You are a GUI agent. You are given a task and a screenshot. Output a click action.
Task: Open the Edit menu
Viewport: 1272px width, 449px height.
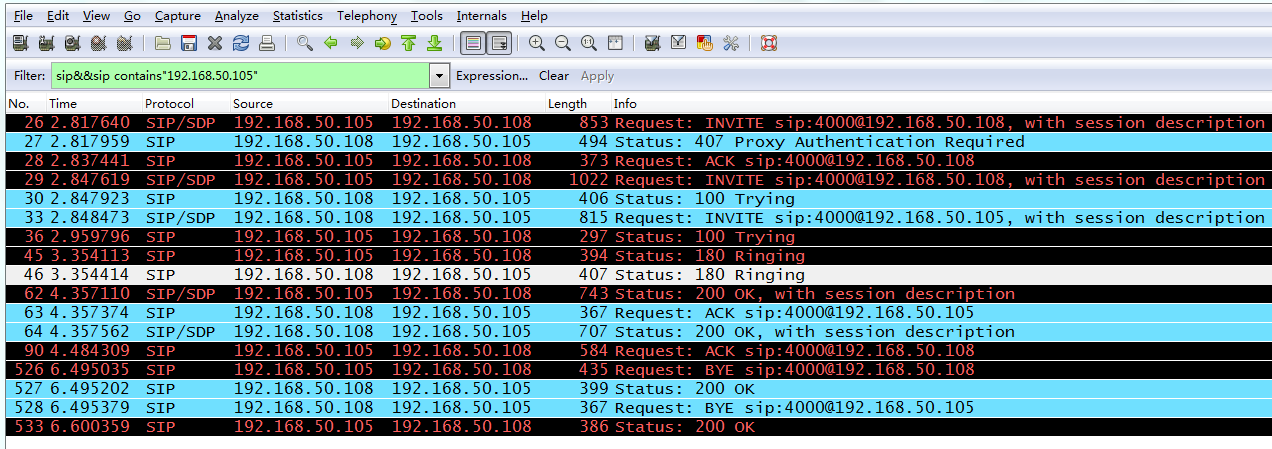[x=58, y=16]
